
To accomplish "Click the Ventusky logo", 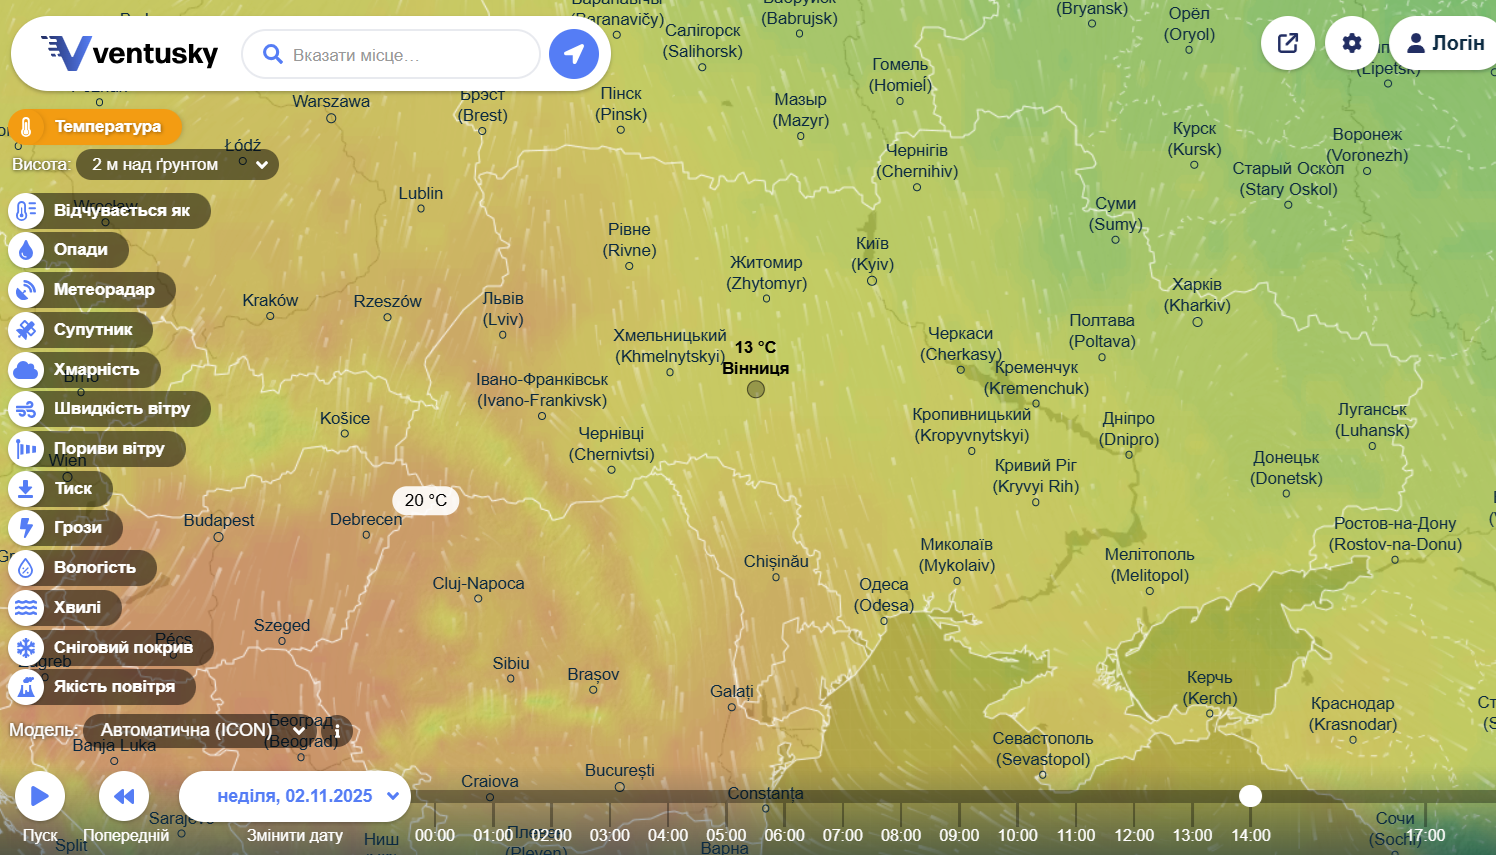I will (130, 53).
